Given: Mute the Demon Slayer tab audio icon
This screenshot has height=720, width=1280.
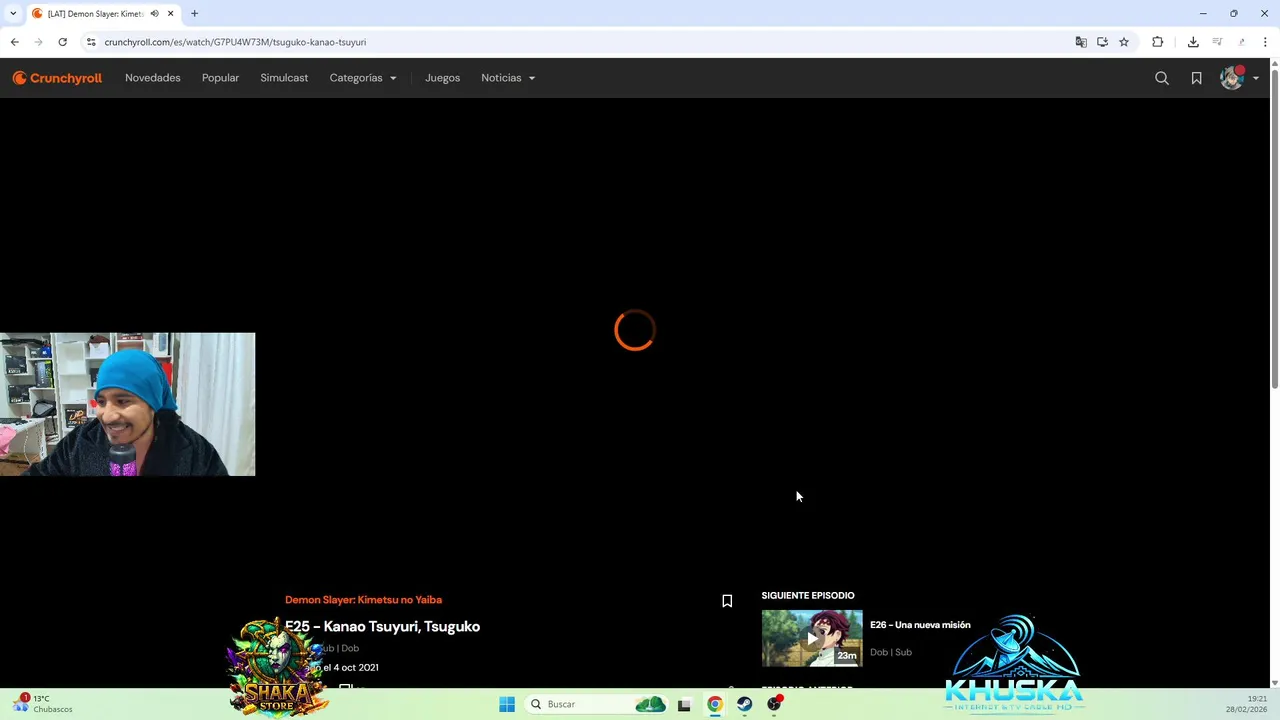Looking at the screenshot, I should [x=154, y=14].
